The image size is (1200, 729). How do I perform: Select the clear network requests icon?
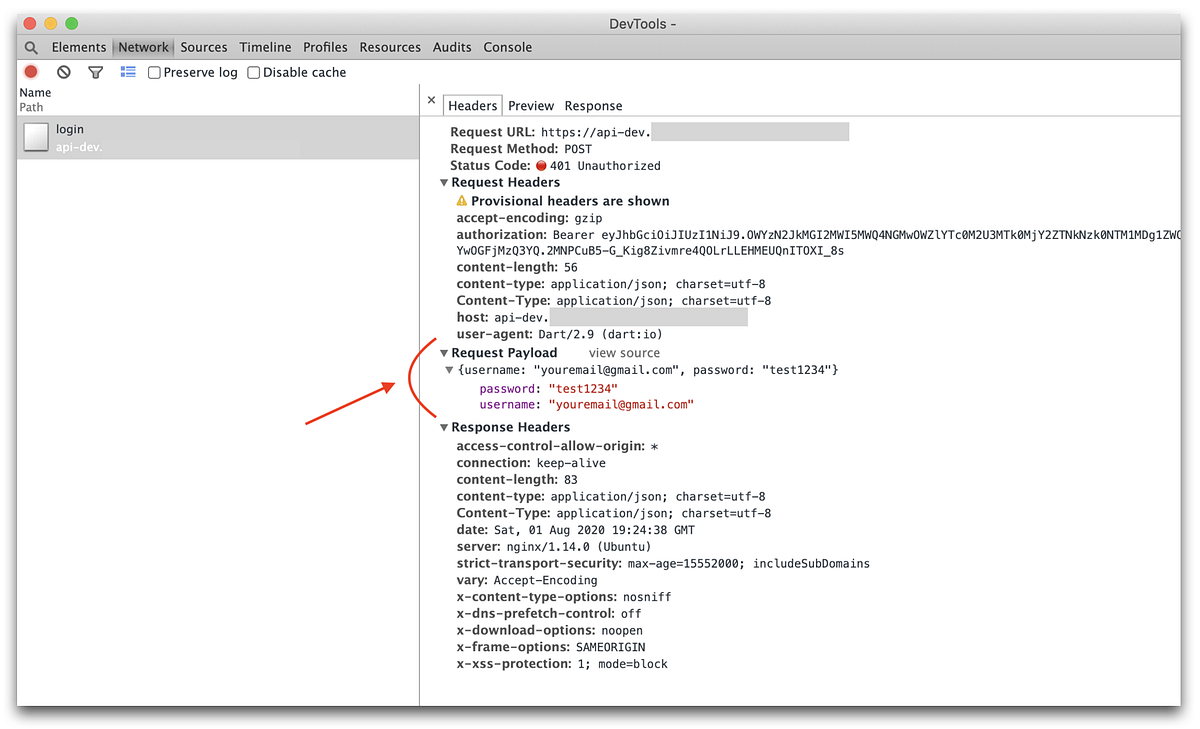(63, 71)
